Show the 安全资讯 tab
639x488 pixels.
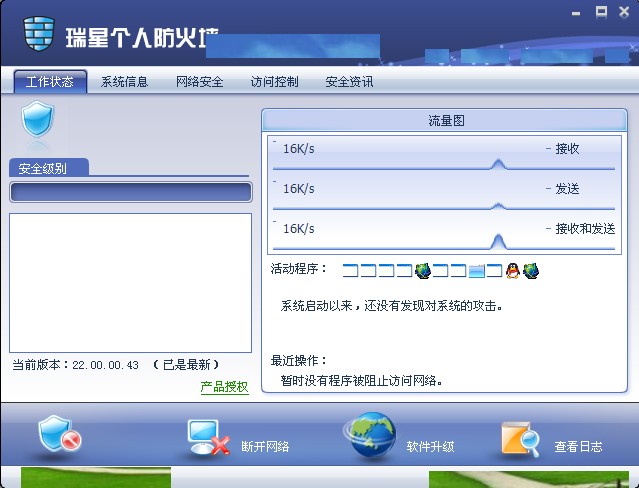coord(349,82)
